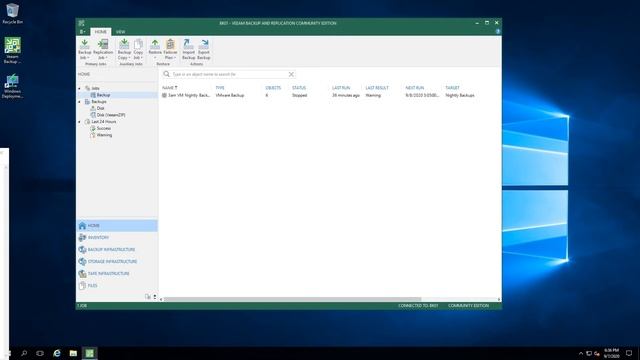Screen dimensions: 640x360
Task: Click the horizontal scrollbar in job list
Action: pos(292,299)
